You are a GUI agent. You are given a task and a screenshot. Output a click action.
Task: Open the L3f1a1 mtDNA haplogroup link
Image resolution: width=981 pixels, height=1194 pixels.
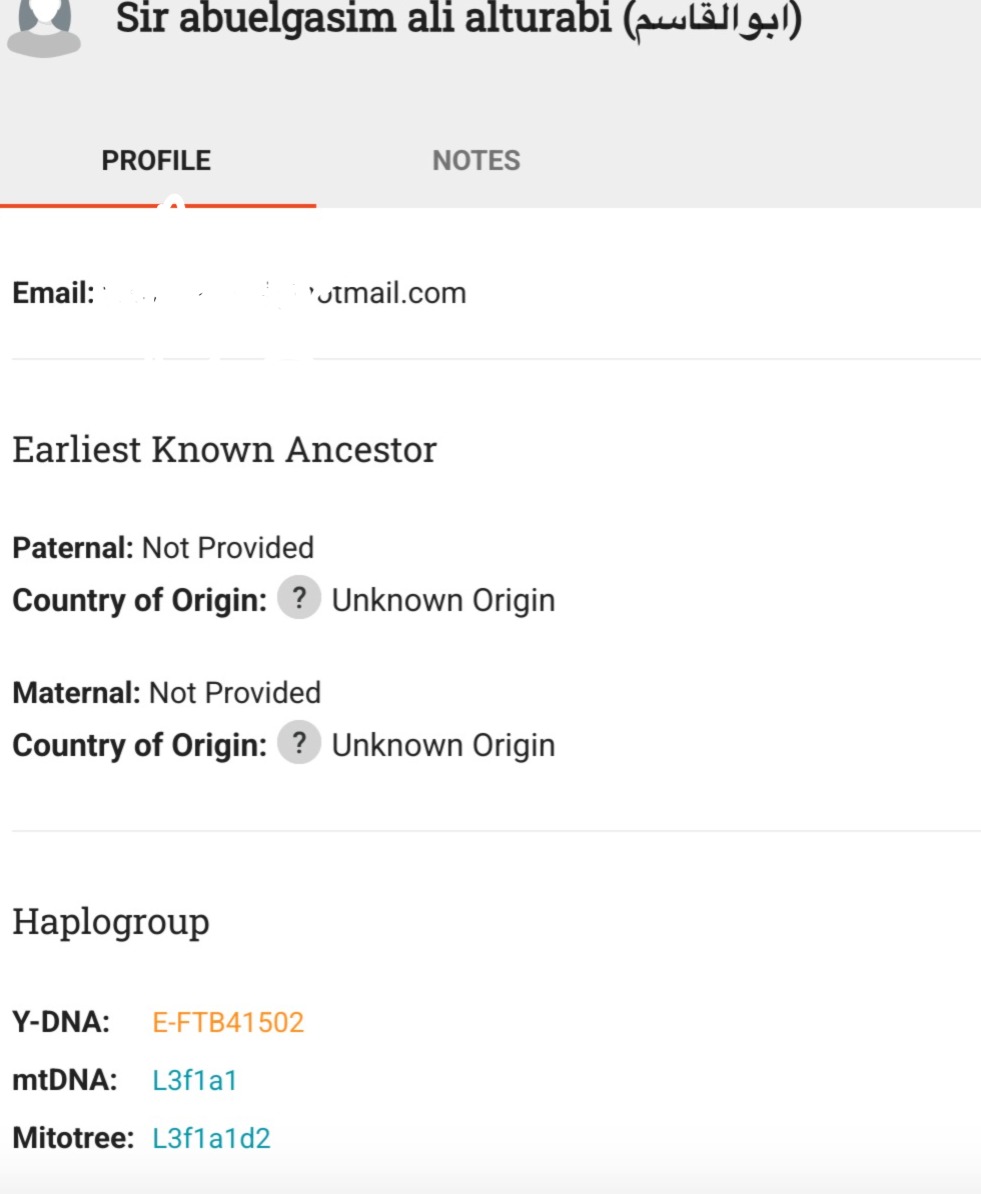click(195, 1080)
